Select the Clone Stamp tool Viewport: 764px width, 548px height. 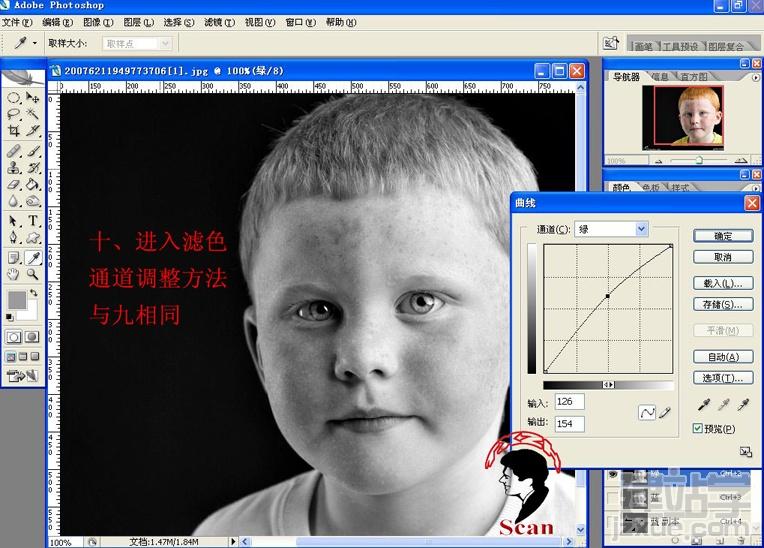[x=14, y=168]
